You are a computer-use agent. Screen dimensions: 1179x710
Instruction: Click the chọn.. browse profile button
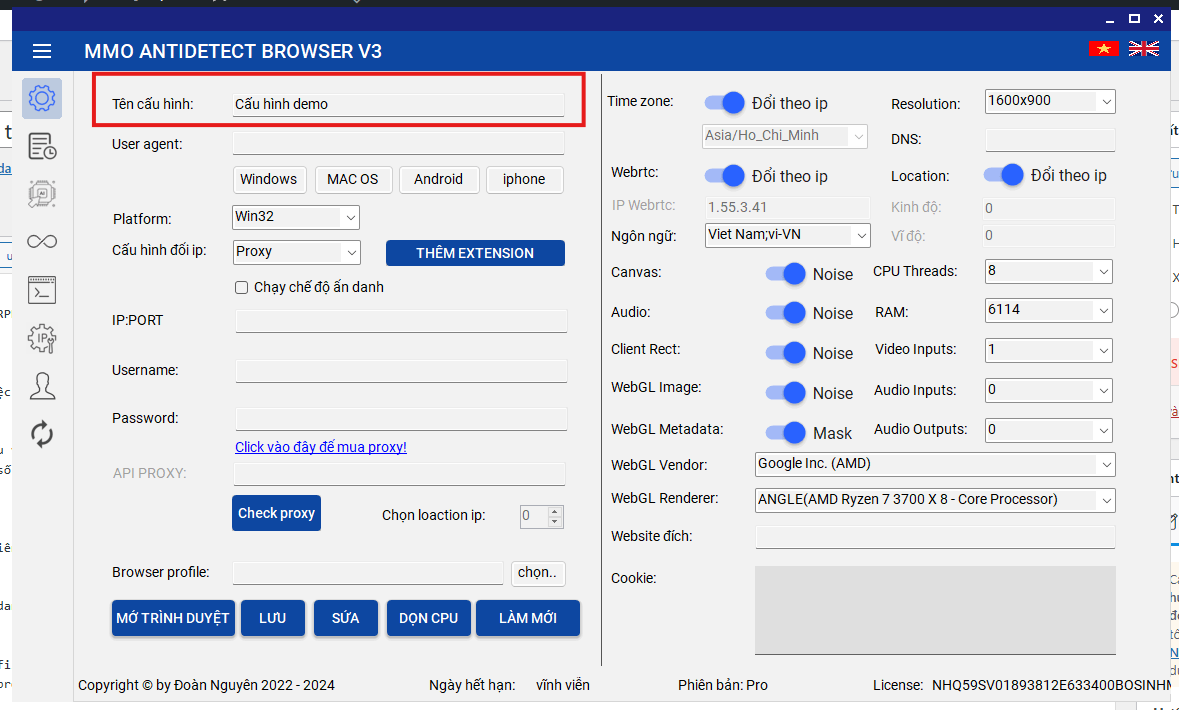[538, 573]
